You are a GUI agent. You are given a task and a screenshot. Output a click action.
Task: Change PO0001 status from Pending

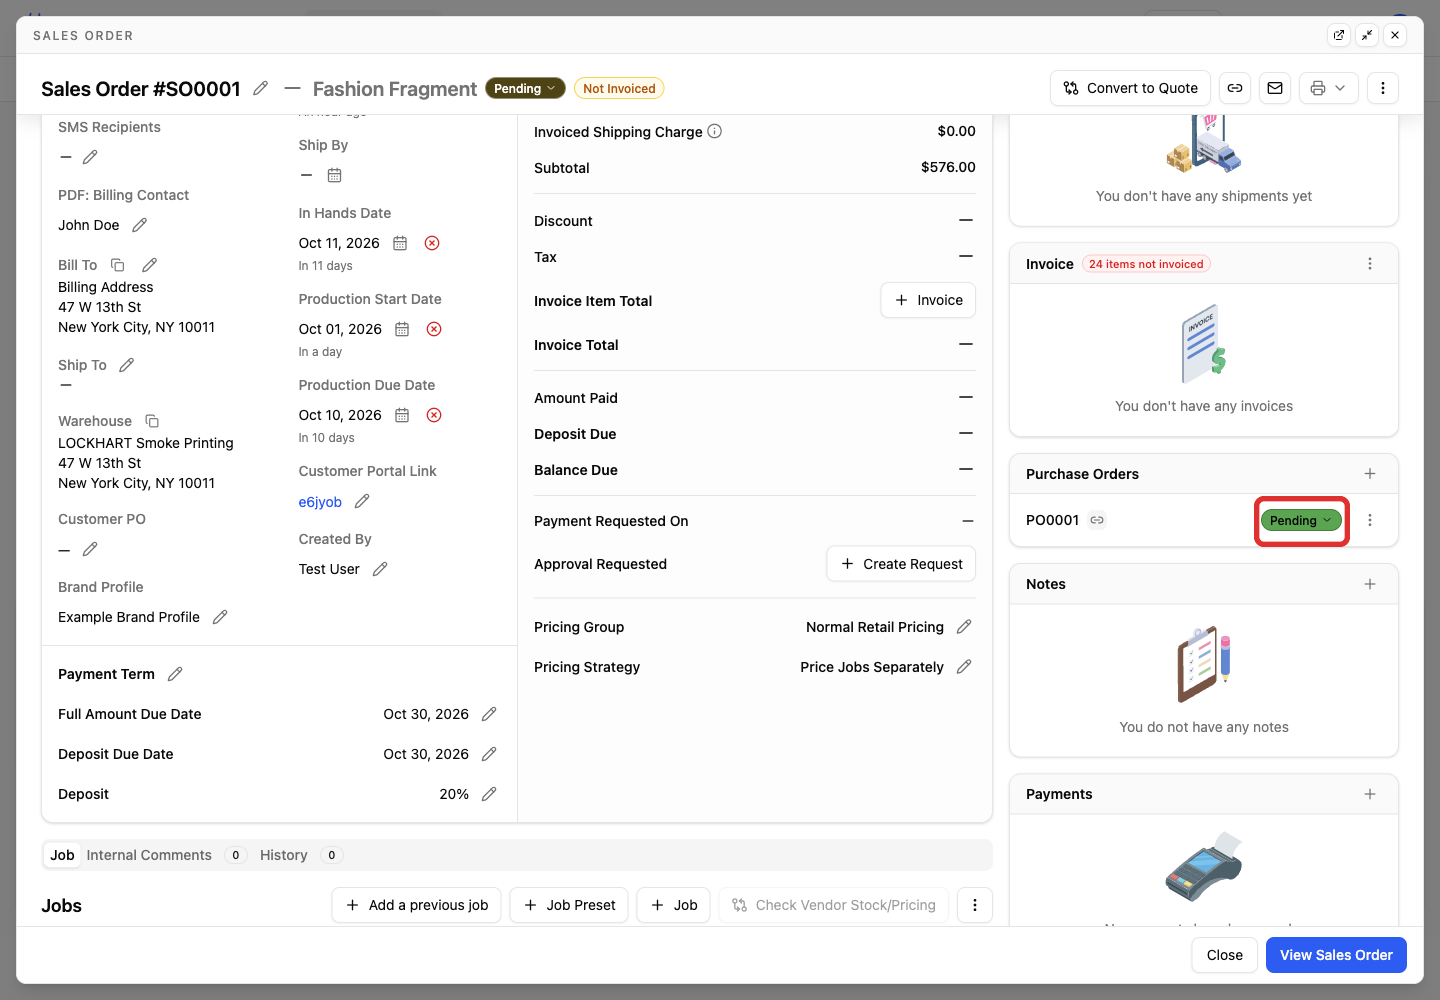coord(1301,520)
